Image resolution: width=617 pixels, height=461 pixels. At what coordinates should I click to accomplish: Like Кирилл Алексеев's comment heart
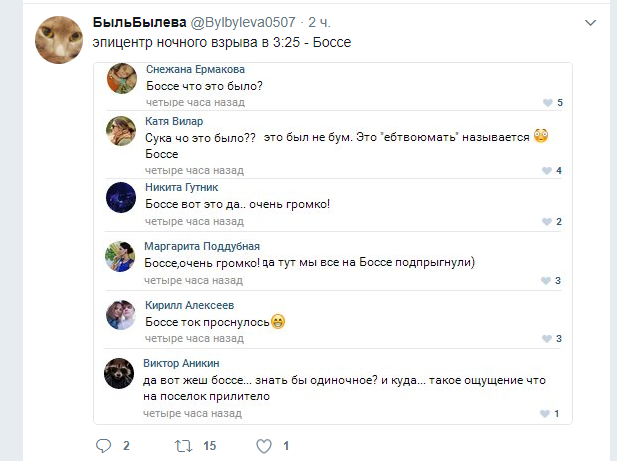(546, 339)
